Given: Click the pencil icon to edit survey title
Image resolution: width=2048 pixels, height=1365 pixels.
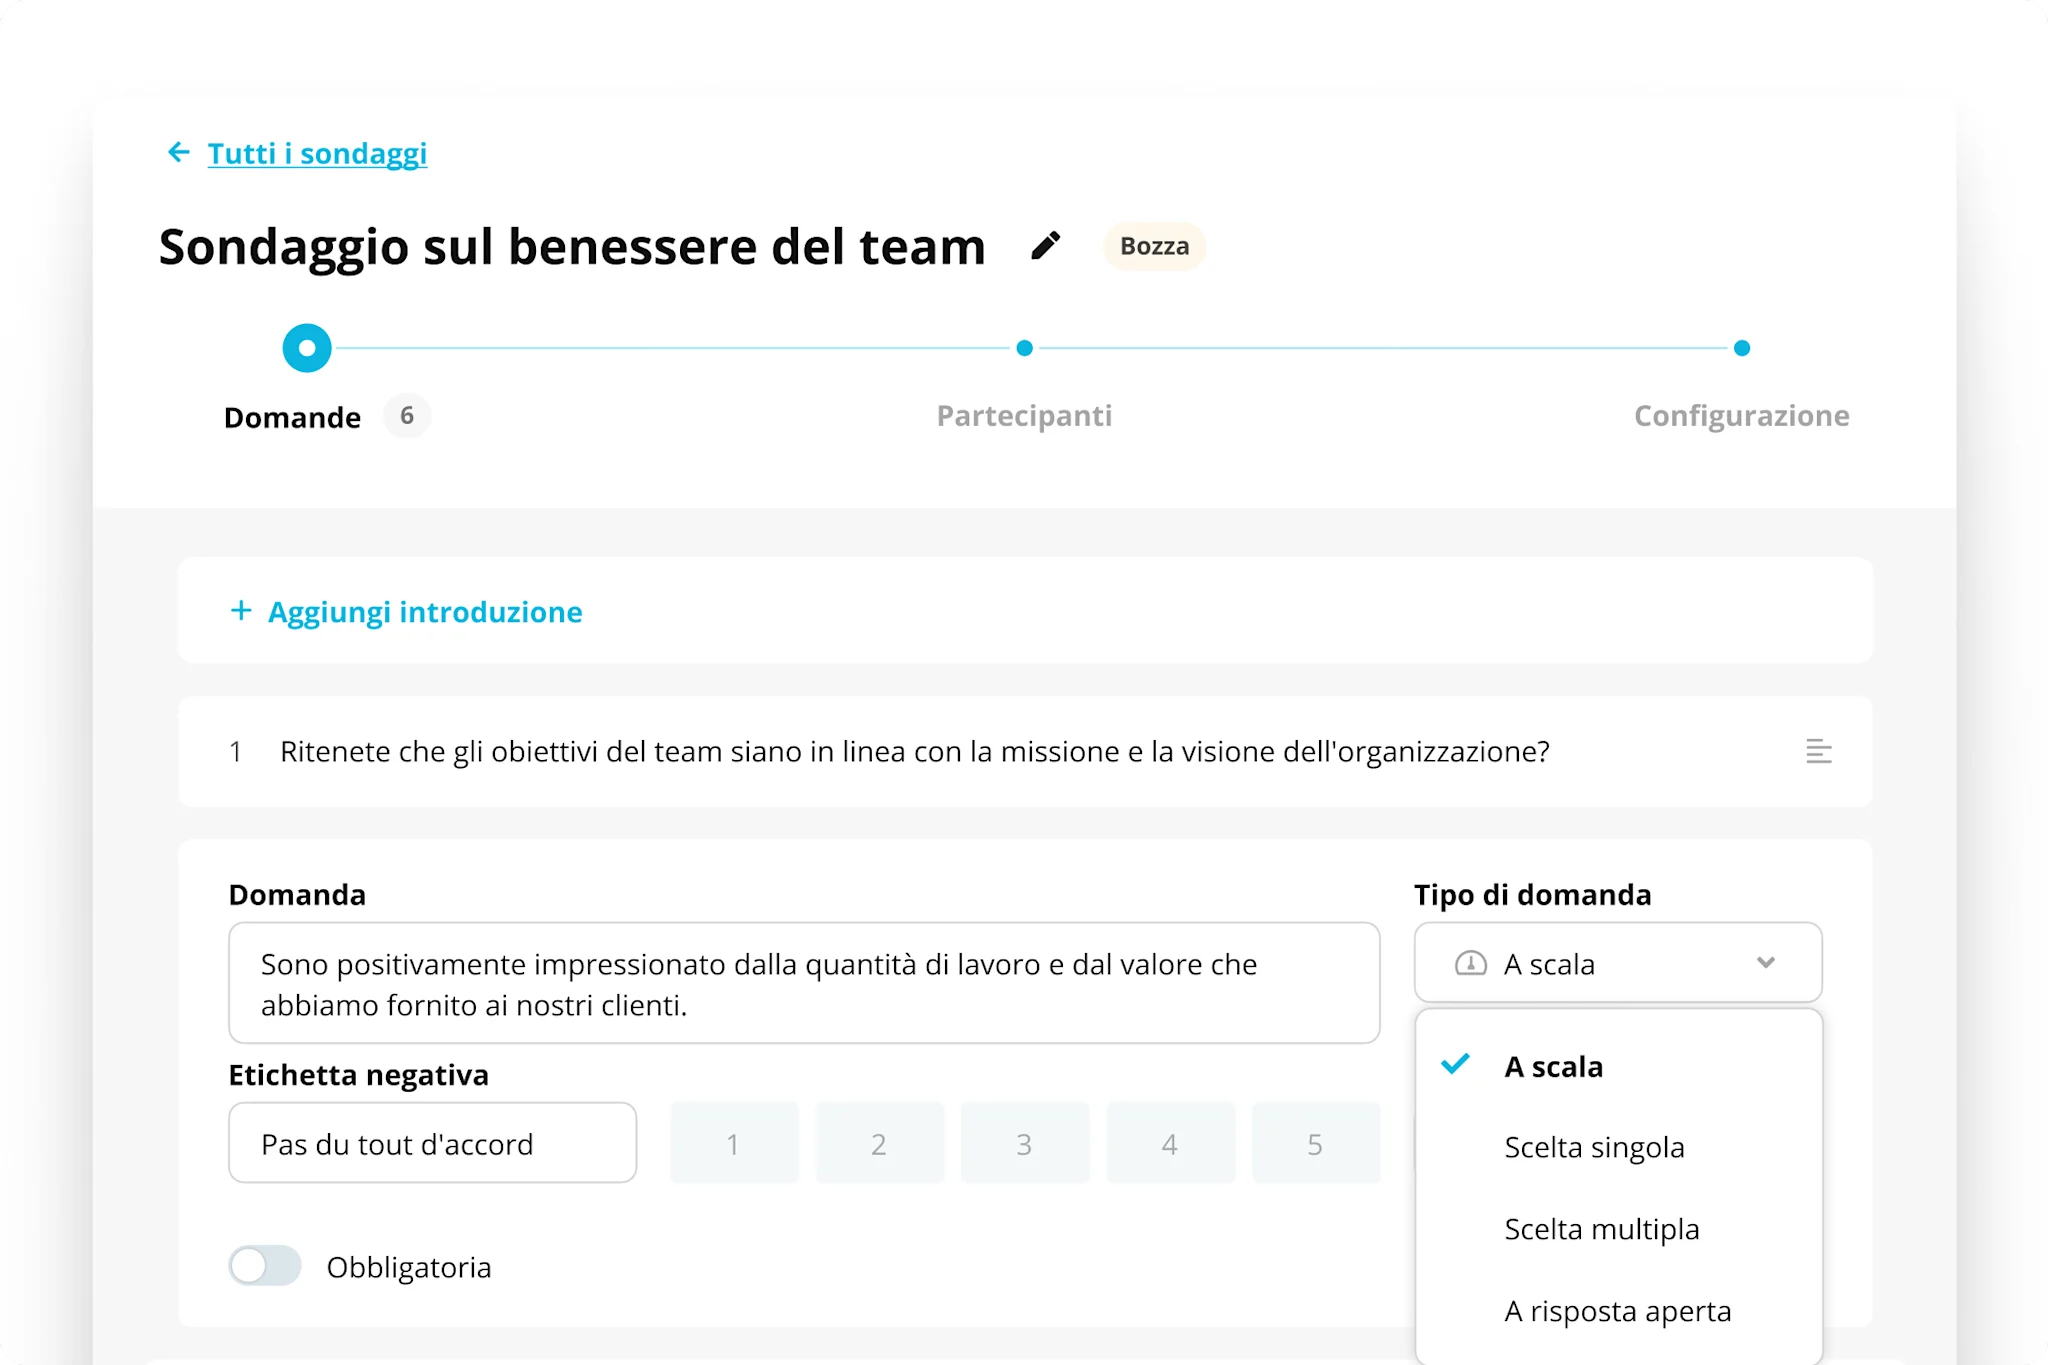Looking at the screenshot, I should [x=1045, y=246].
